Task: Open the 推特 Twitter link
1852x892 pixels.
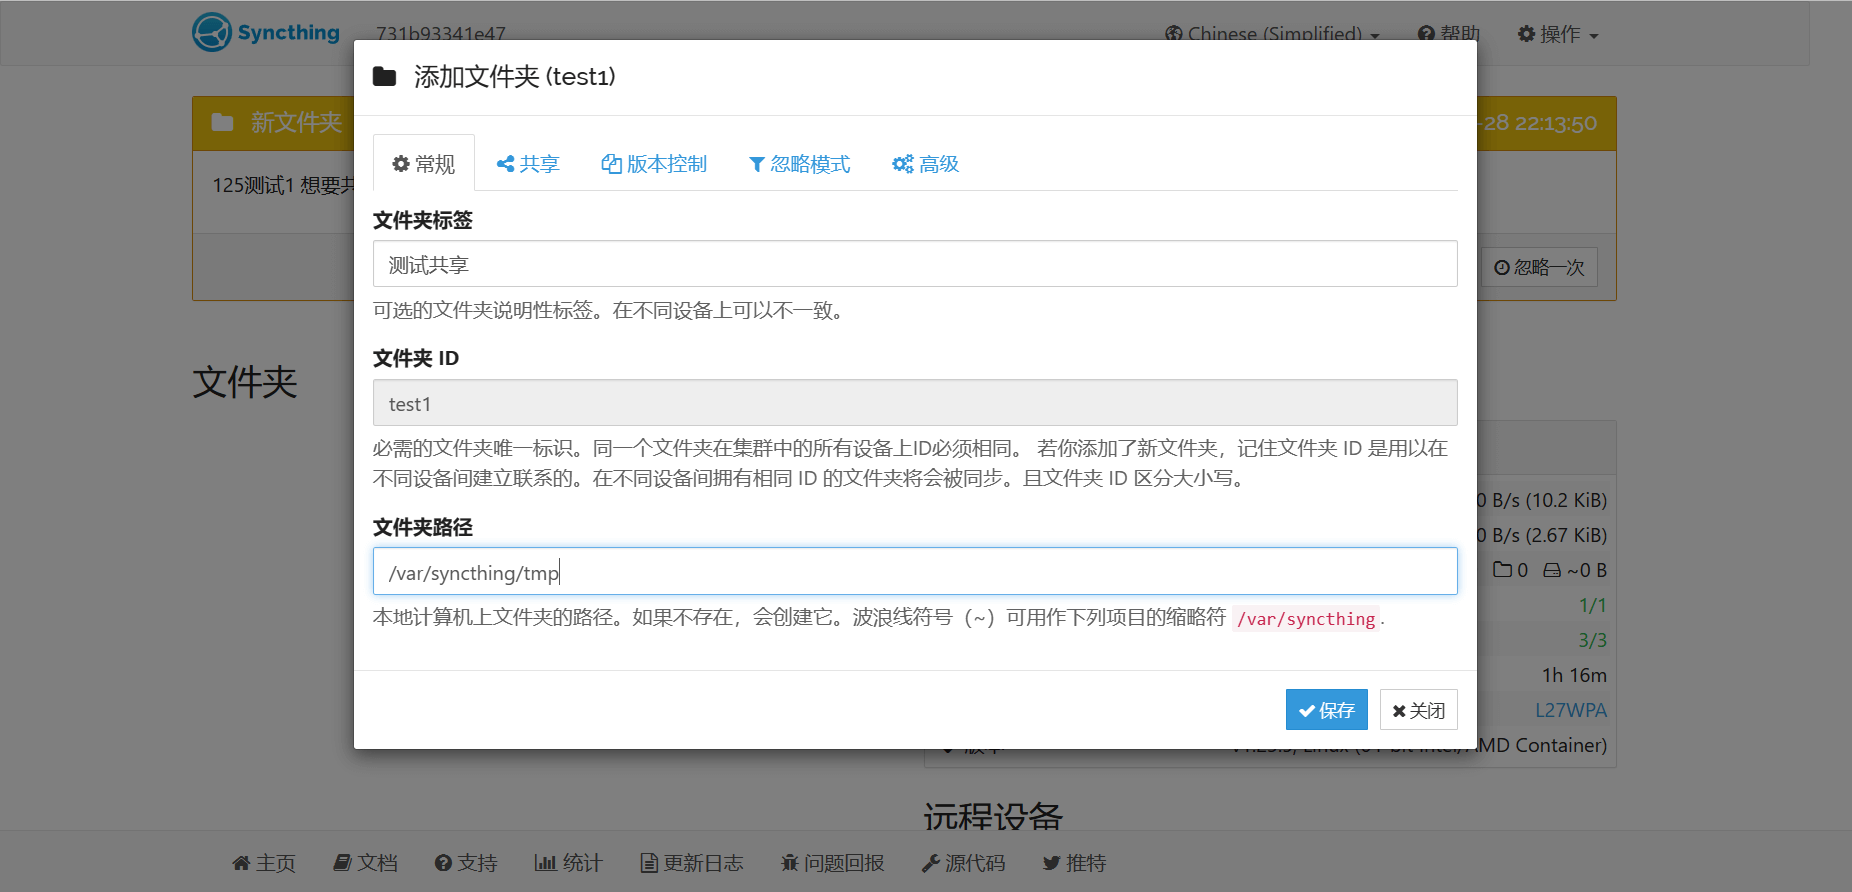Action: (x=1074, y=863)
